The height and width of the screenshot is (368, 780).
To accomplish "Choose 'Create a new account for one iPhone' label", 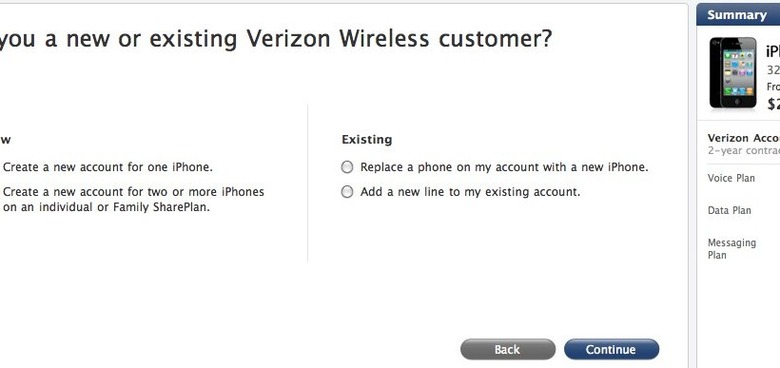I will pyautogui.click(x=107, y=167).
